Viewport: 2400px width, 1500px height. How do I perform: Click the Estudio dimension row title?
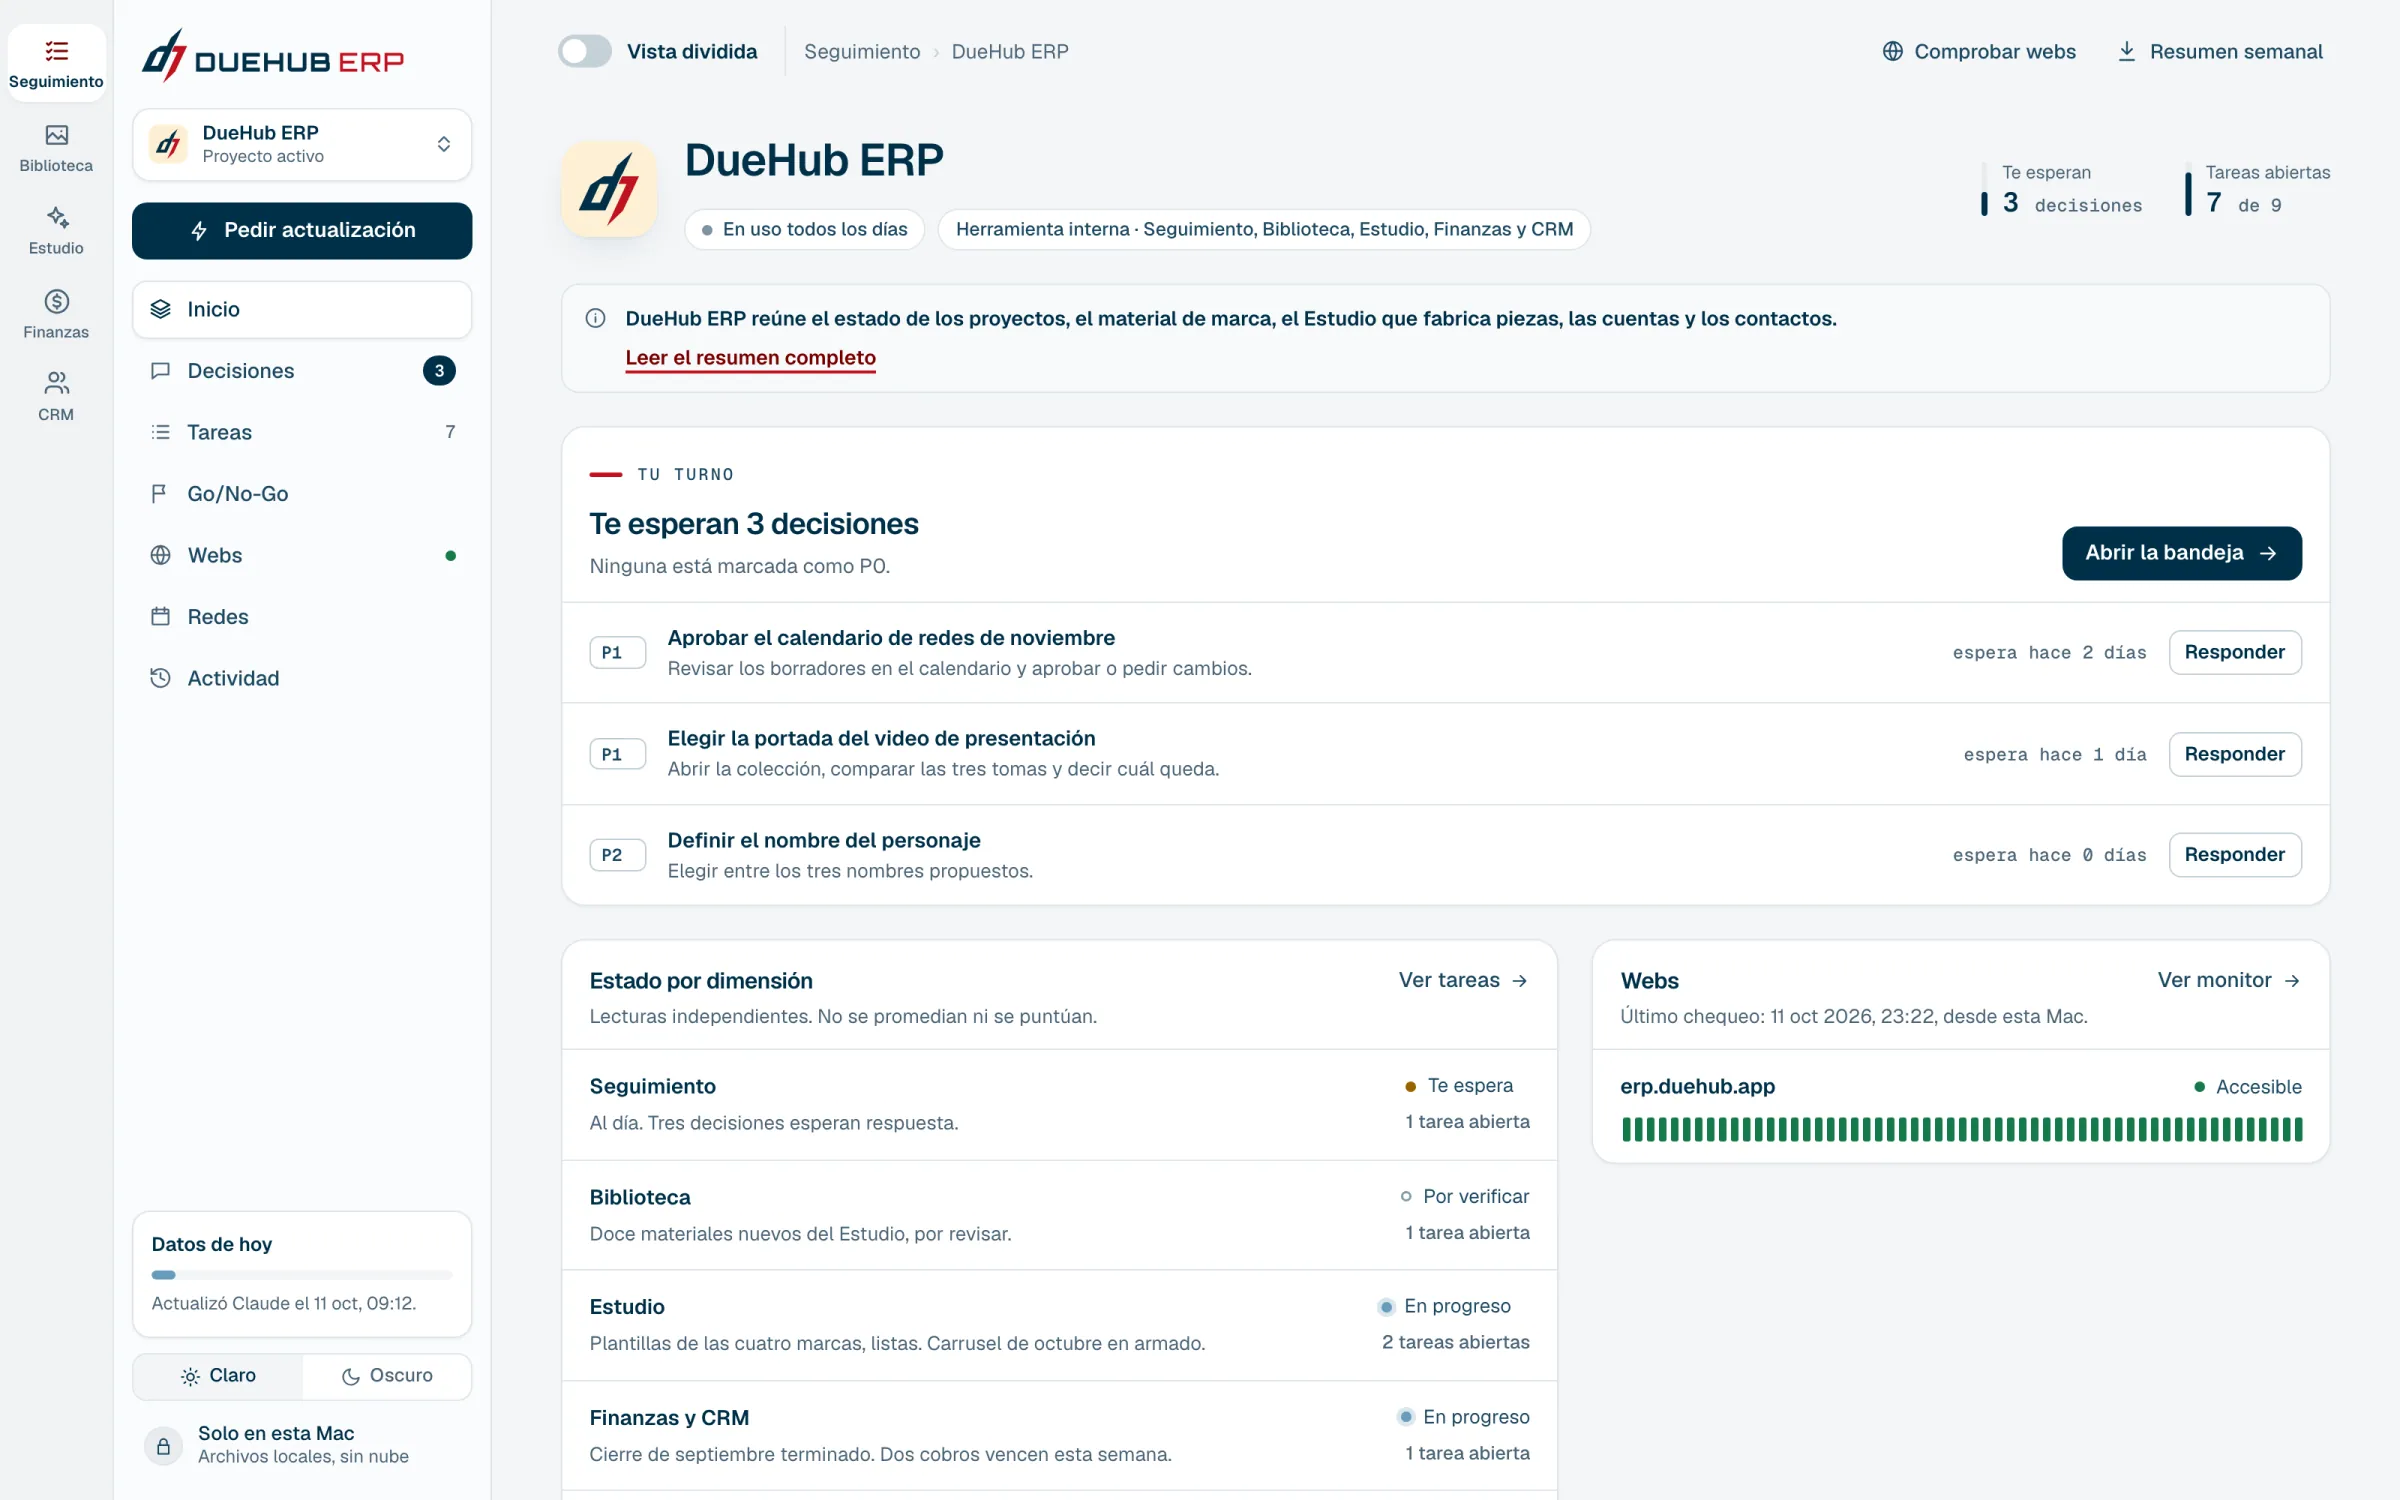pyautogui.click(x=627, y=1307)
